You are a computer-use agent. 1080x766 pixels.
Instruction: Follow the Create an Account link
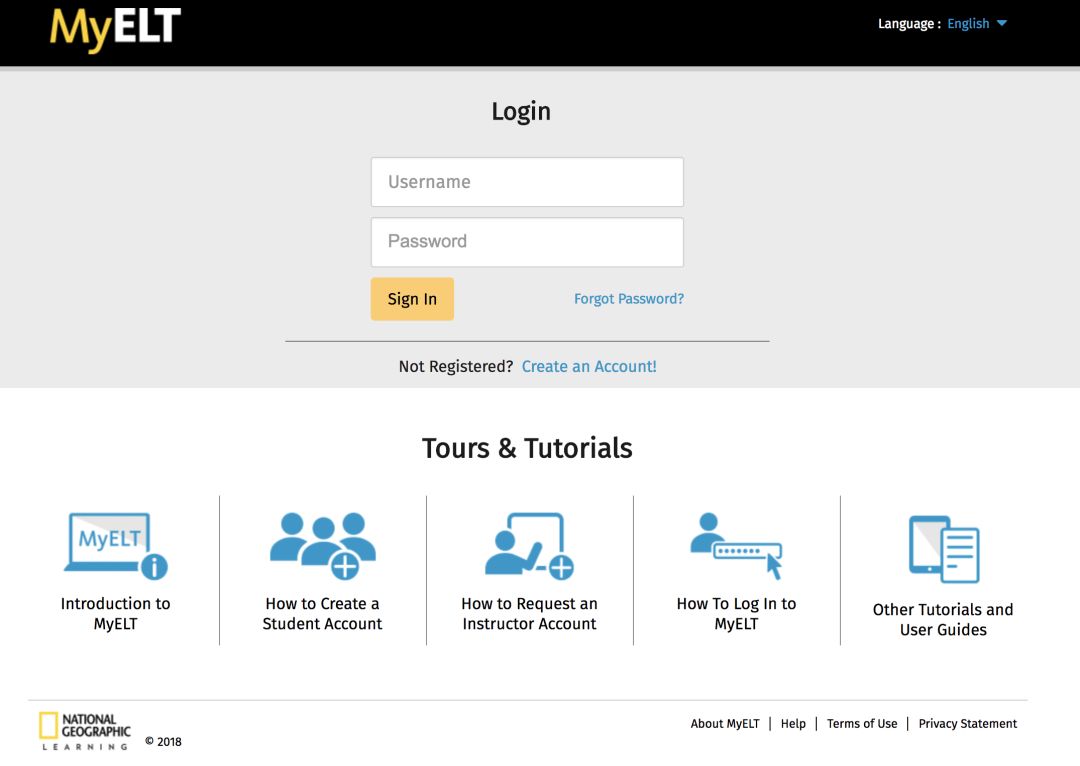click(589, 366)
